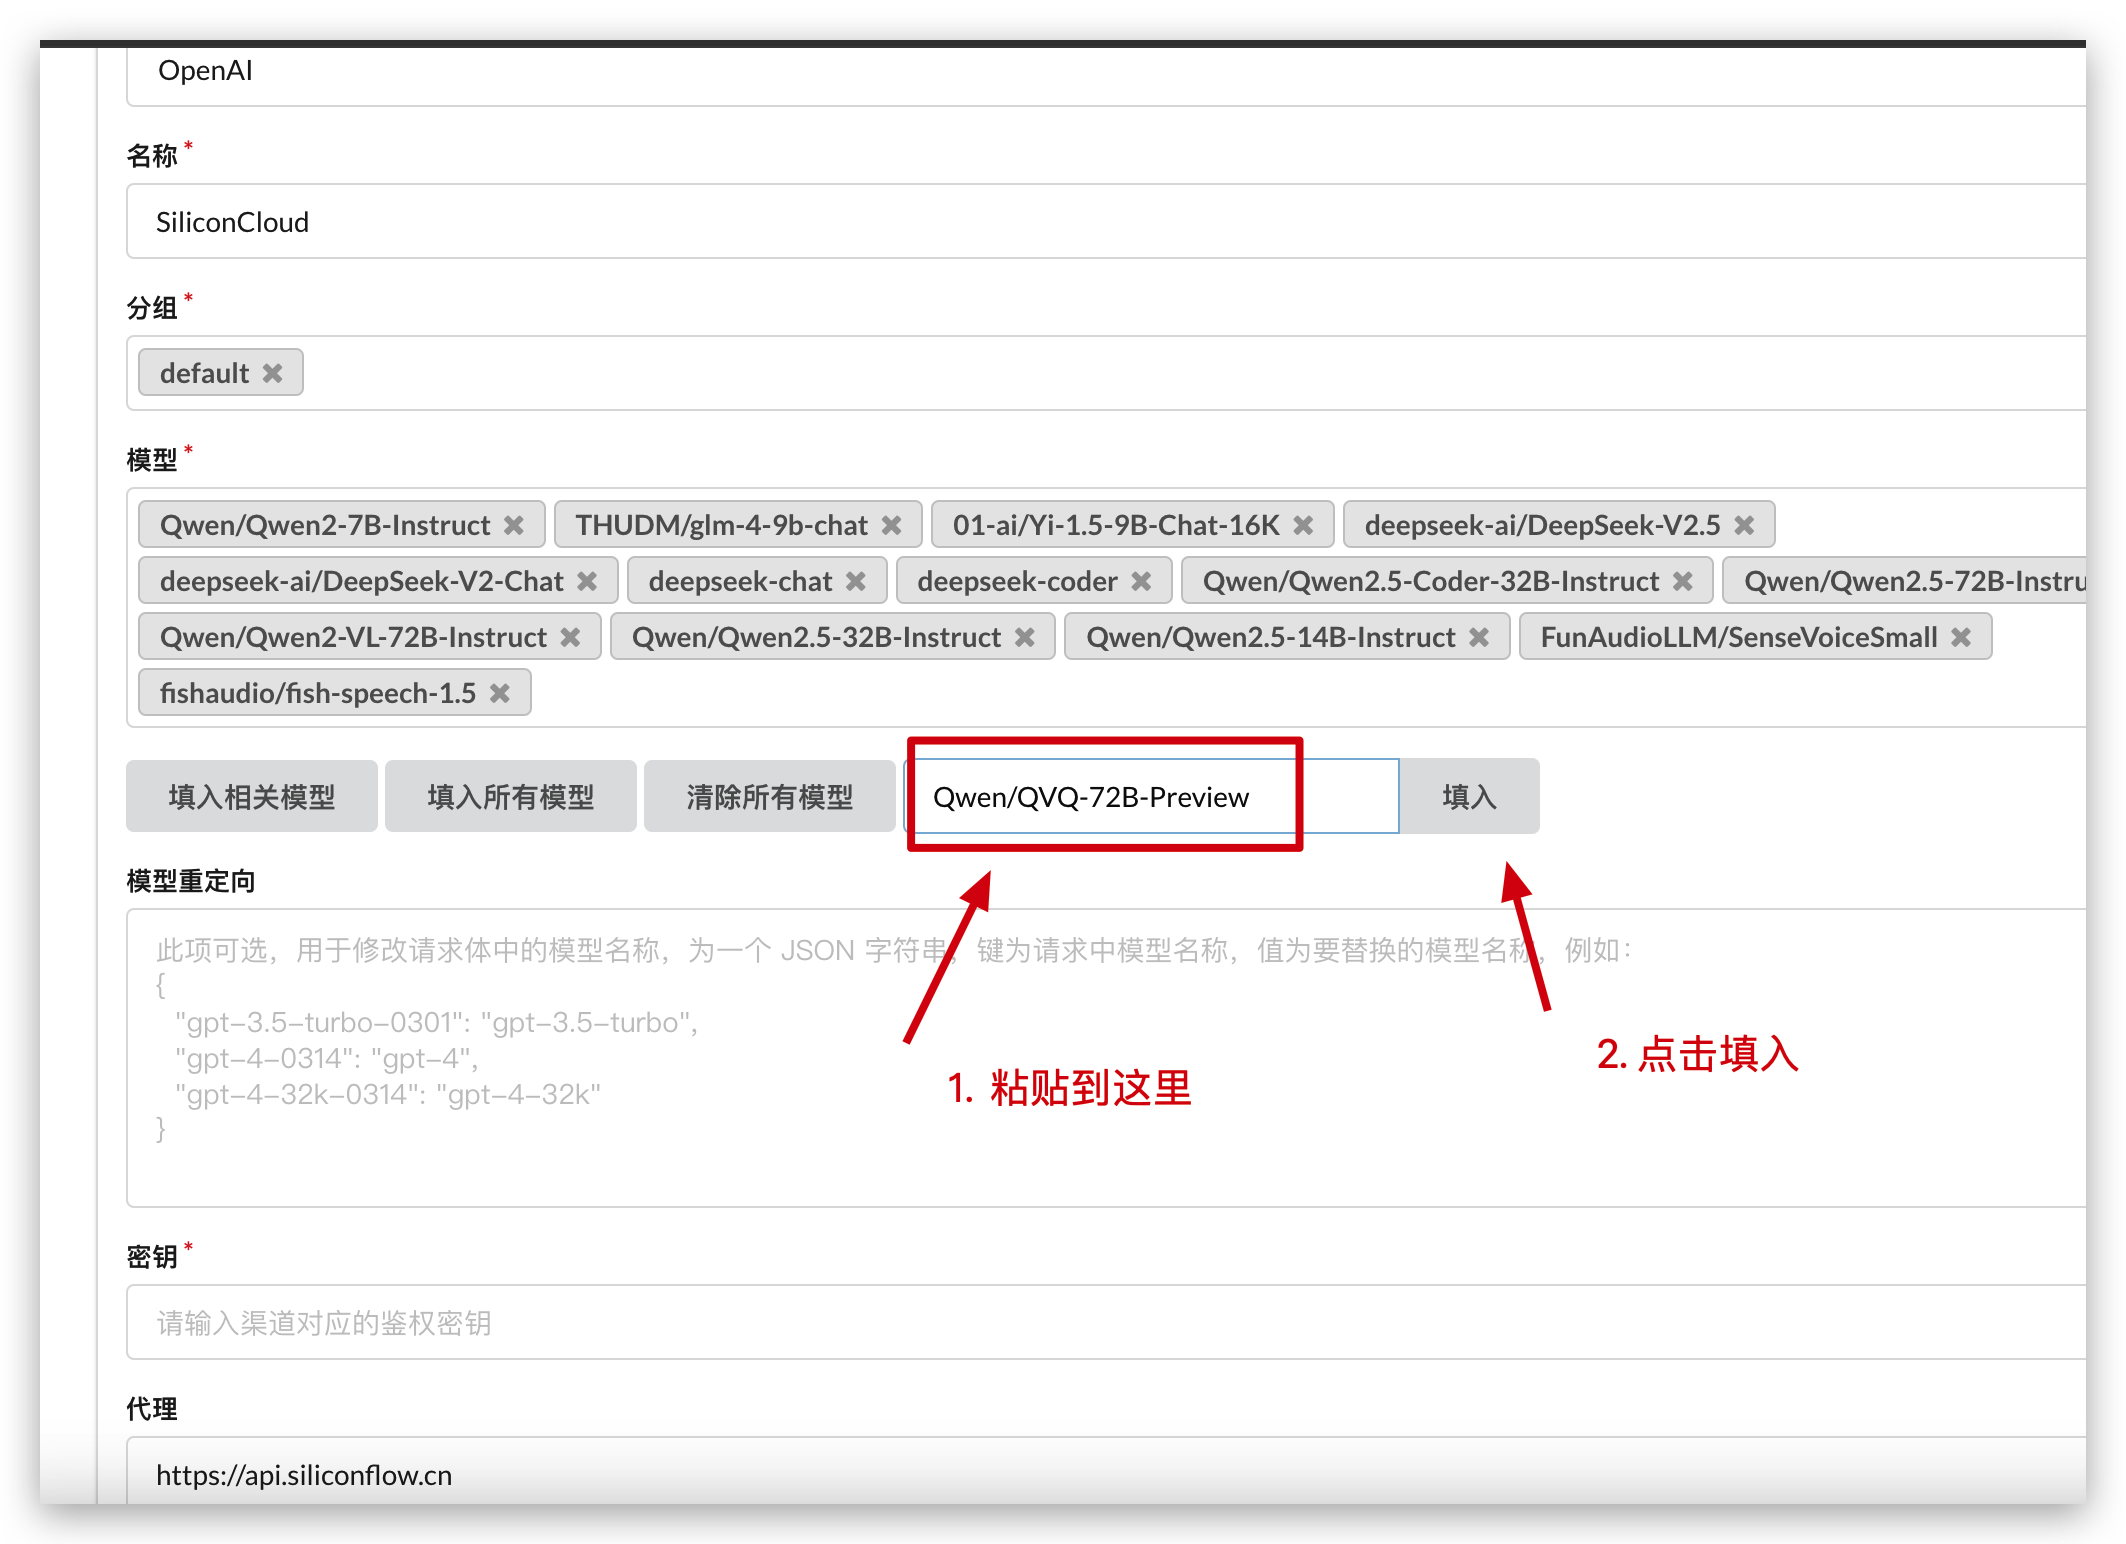Delete 01-ai/Yi-1.5-9B-Chat-16K tag
Screen dimensions: 2126x1544
[1303, 525]
